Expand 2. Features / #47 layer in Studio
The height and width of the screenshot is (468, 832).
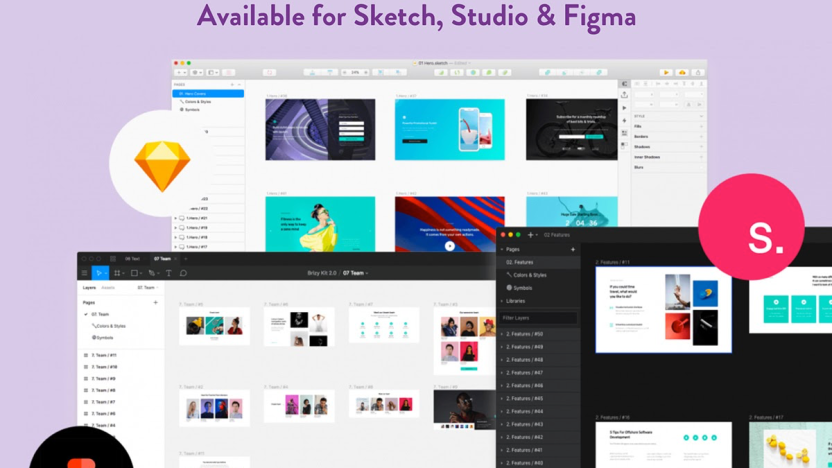tap(502, 373)
